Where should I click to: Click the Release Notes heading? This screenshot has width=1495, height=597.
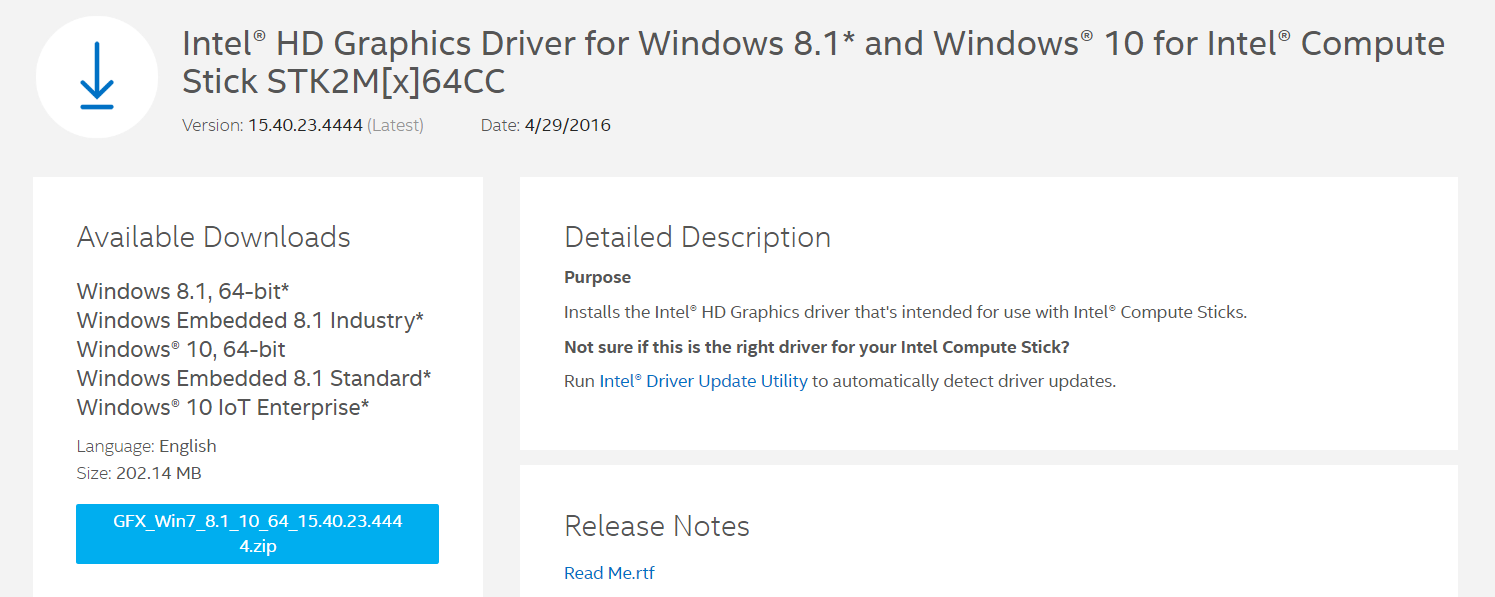657,526
